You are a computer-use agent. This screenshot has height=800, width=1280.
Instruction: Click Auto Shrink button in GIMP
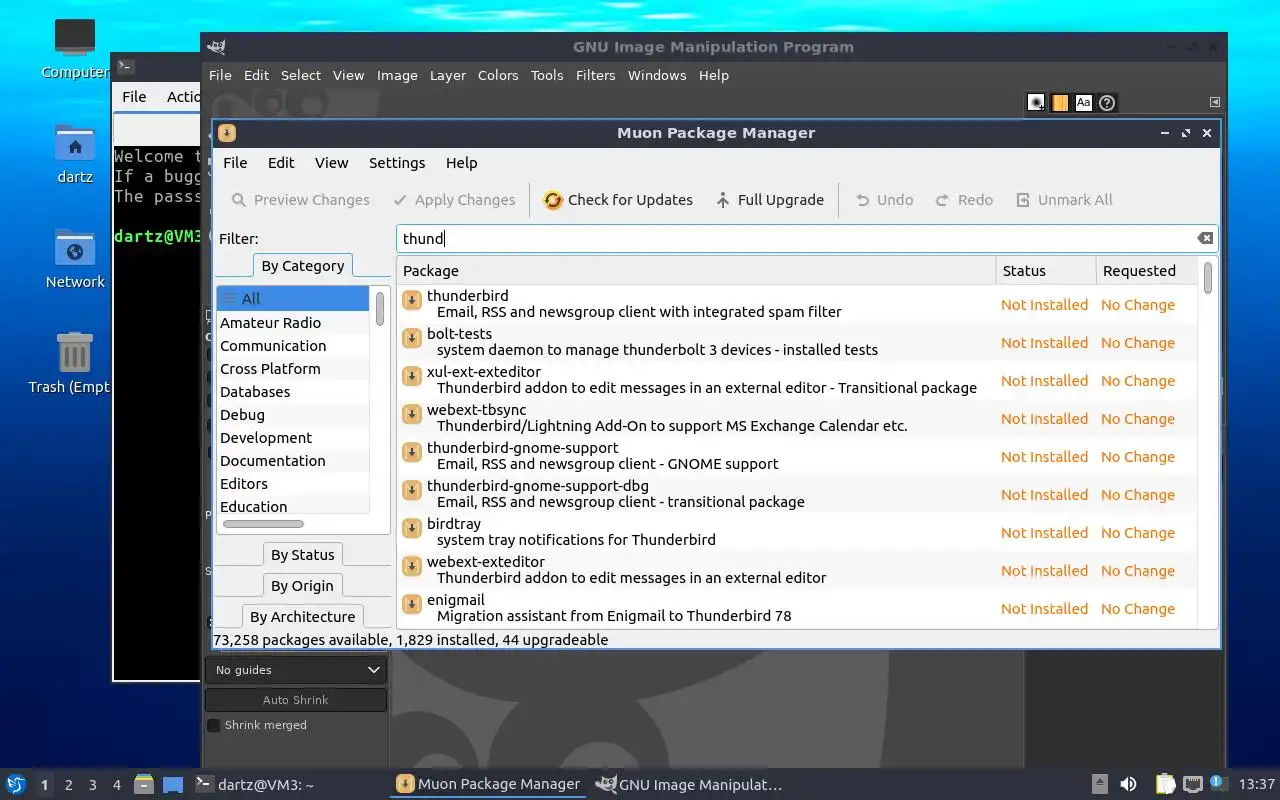coord(296,700)
